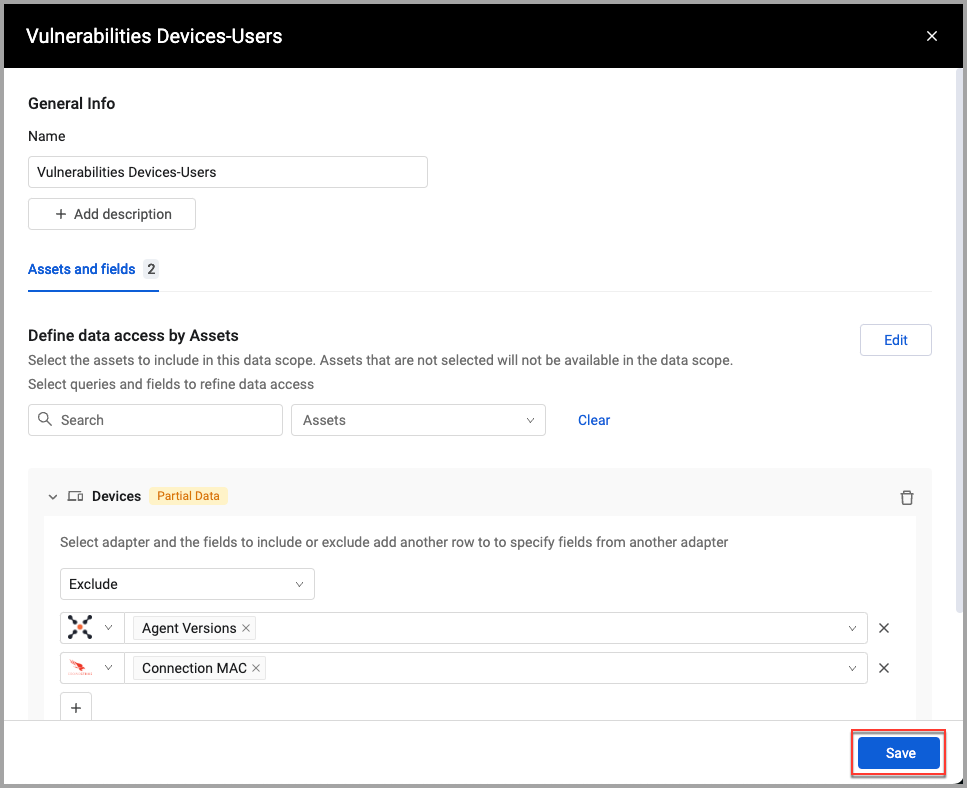This screenshot has width=967, height=788.
Task: Click the Axonius adapter logo icon
Action: tap(80, 627)
